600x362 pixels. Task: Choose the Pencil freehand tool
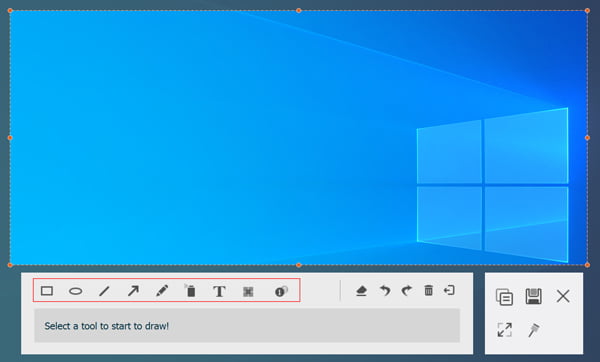pyautogui.click(x=162, y=291)
